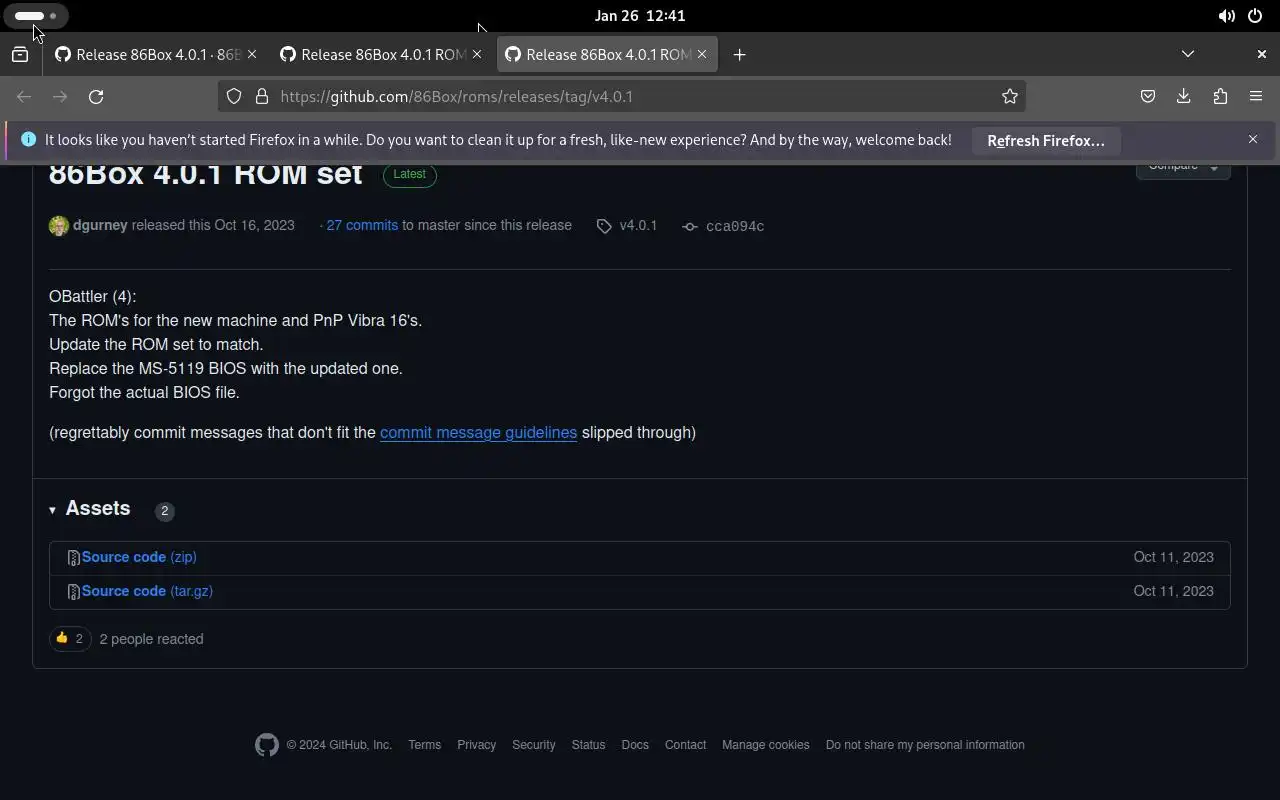Open the Pocket save icon
Image resolution: width=1280 pixels, height=800 pixels.
pos(1148,97)
